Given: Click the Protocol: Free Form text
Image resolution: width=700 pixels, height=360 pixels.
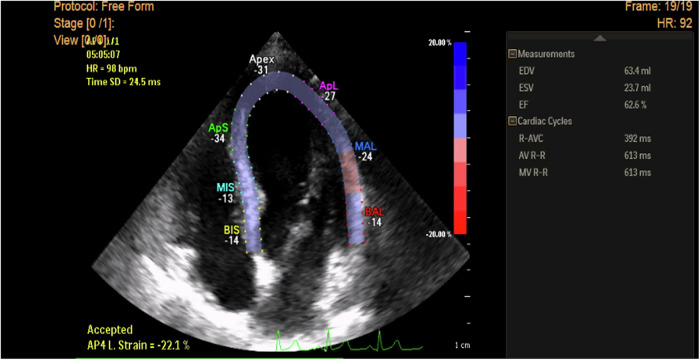Looking at the screenshot, I should (104, 6).
